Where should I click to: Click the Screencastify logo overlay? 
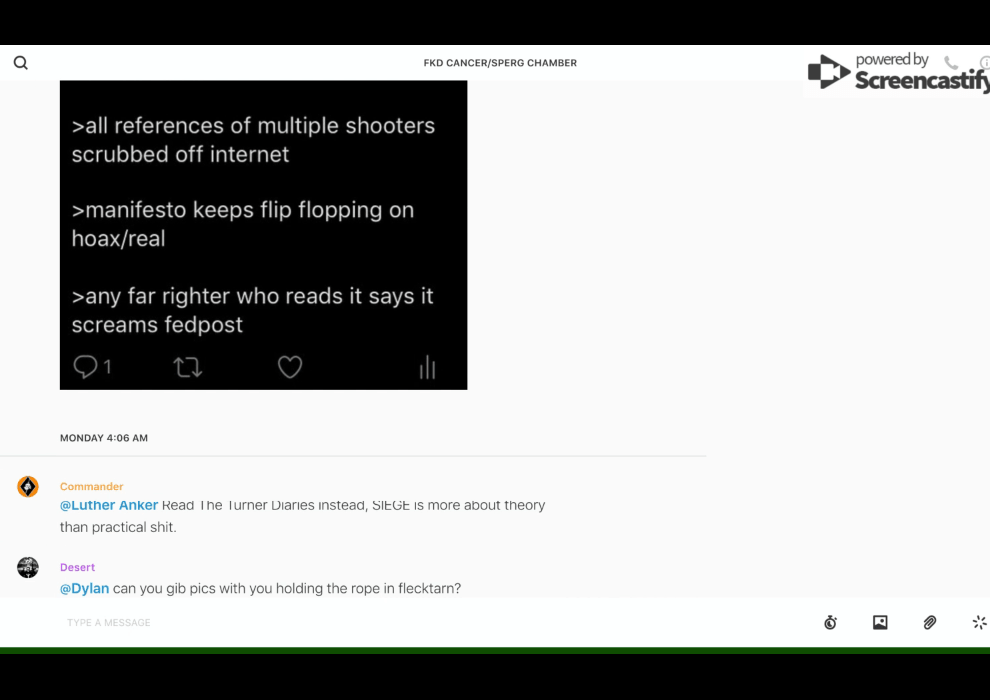(896, 72)
